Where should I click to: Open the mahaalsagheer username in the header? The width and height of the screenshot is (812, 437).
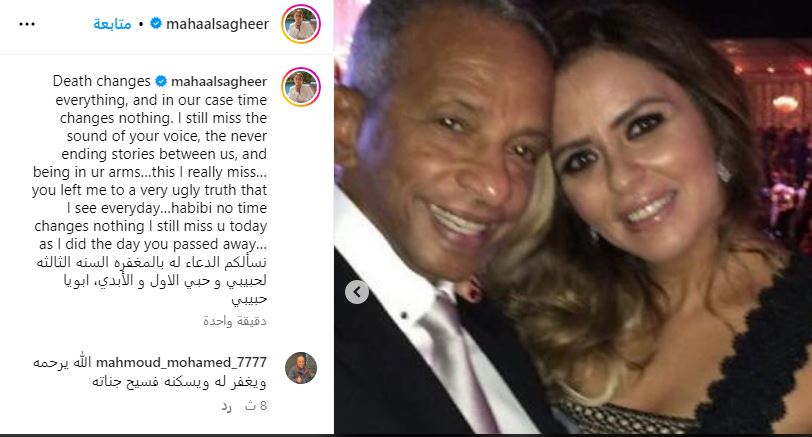[218, 24]
